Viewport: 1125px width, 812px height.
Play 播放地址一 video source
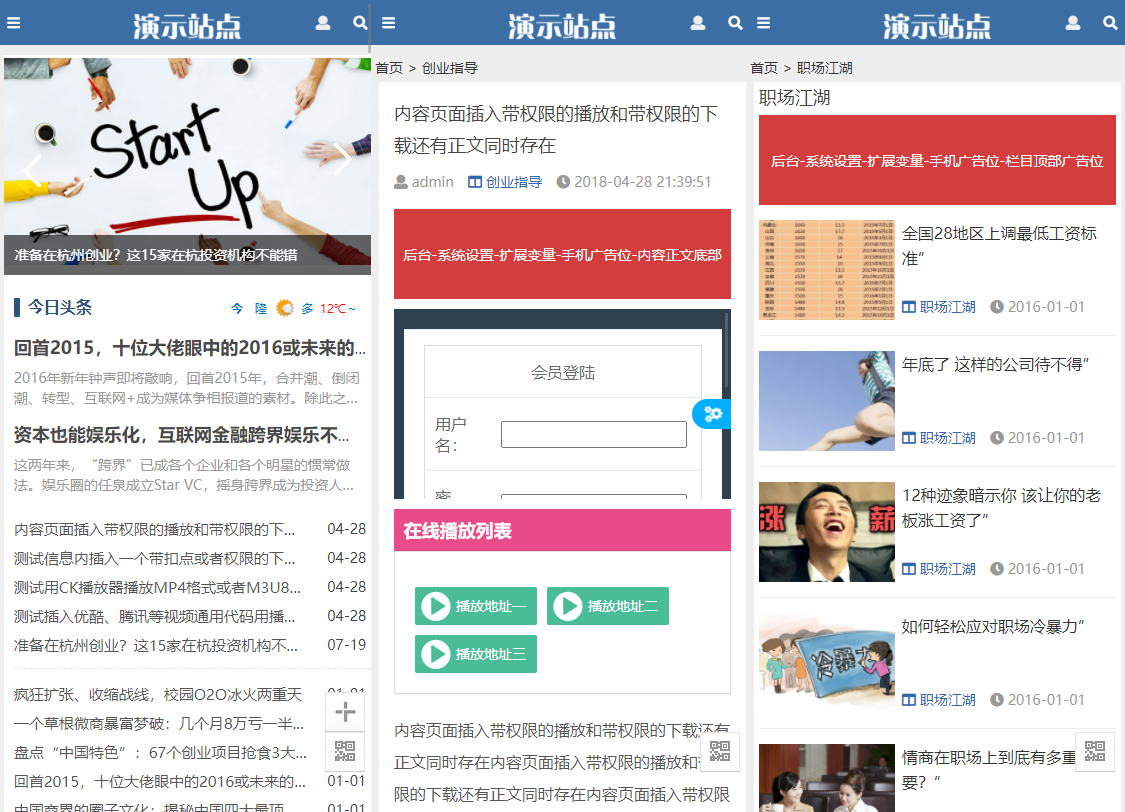(x=476, y=606)
